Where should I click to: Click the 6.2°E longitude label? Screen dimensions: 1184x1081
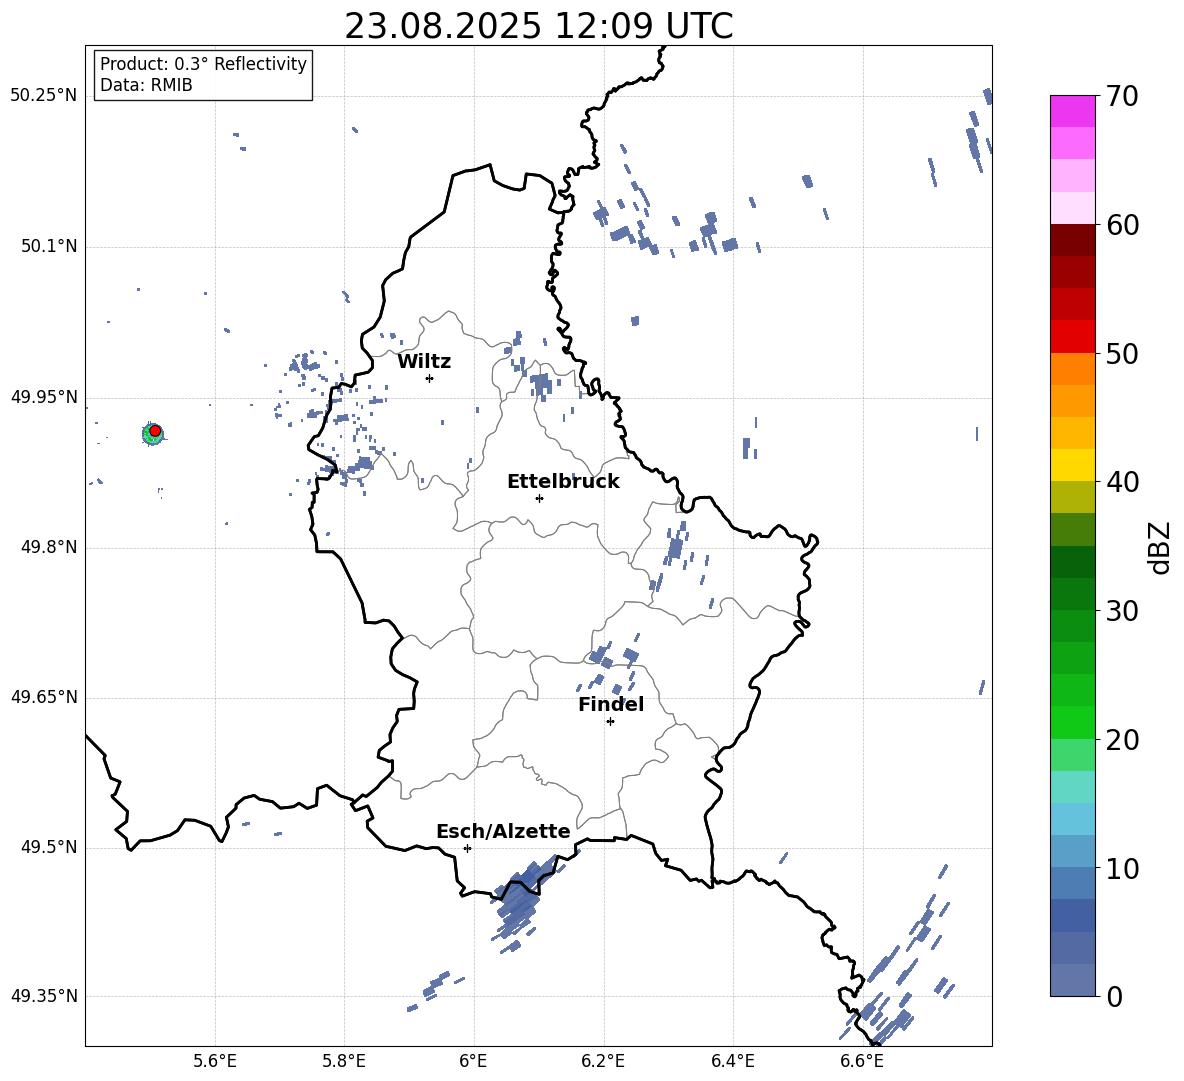pyautogui.click(x=603, y=1061)
